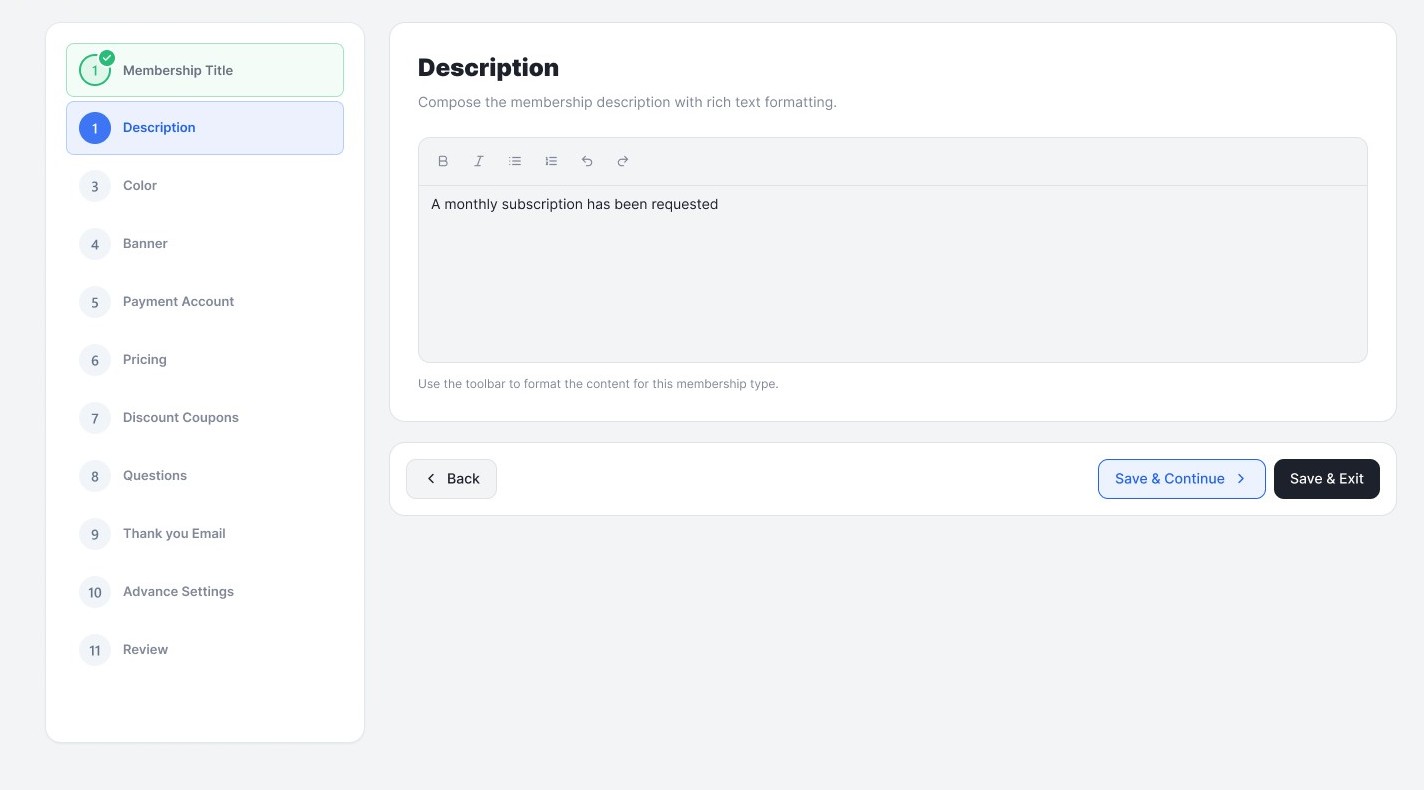Image resolution: width=1424 pixels, height=790 pixels.
Task: Insert a bulleted list
Action: tap(515, 161)
